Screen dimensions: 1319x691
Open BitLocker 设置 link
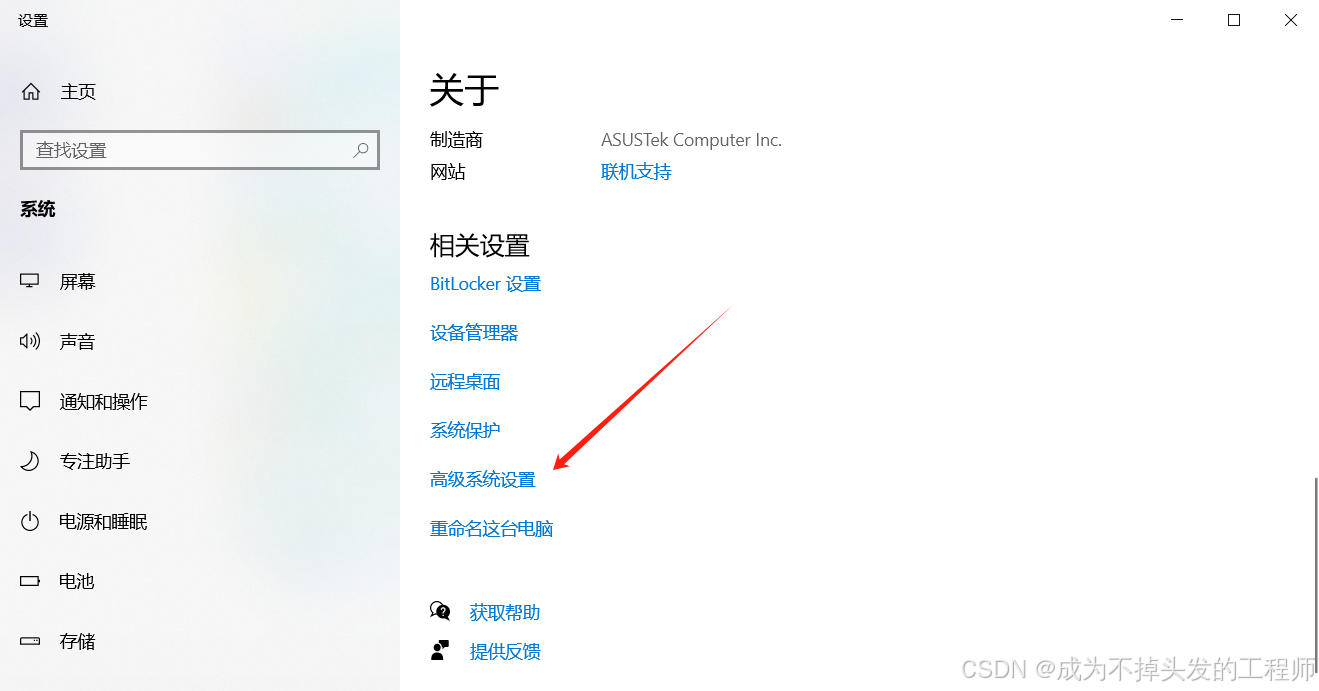(x=485, y=284)
